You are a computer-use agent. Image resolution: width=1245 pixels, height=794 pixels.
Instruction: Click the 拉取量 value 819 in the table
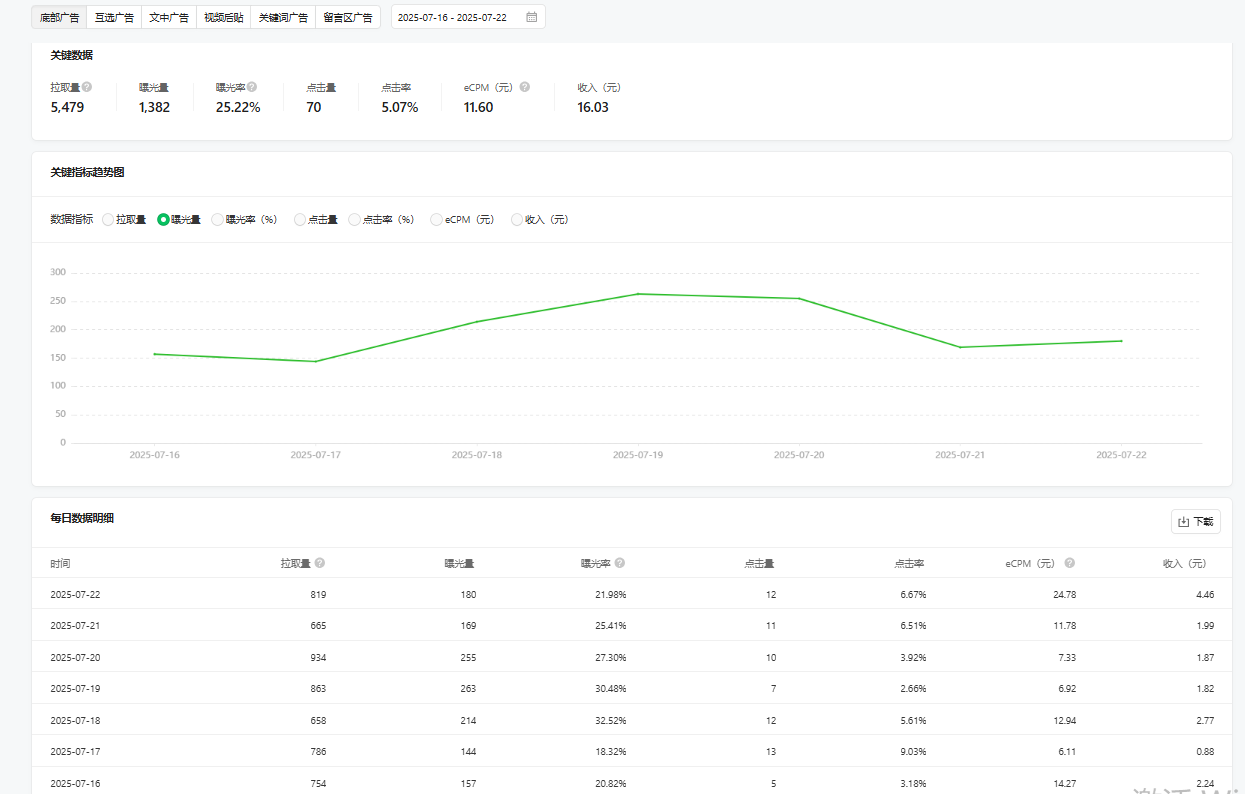318,595
